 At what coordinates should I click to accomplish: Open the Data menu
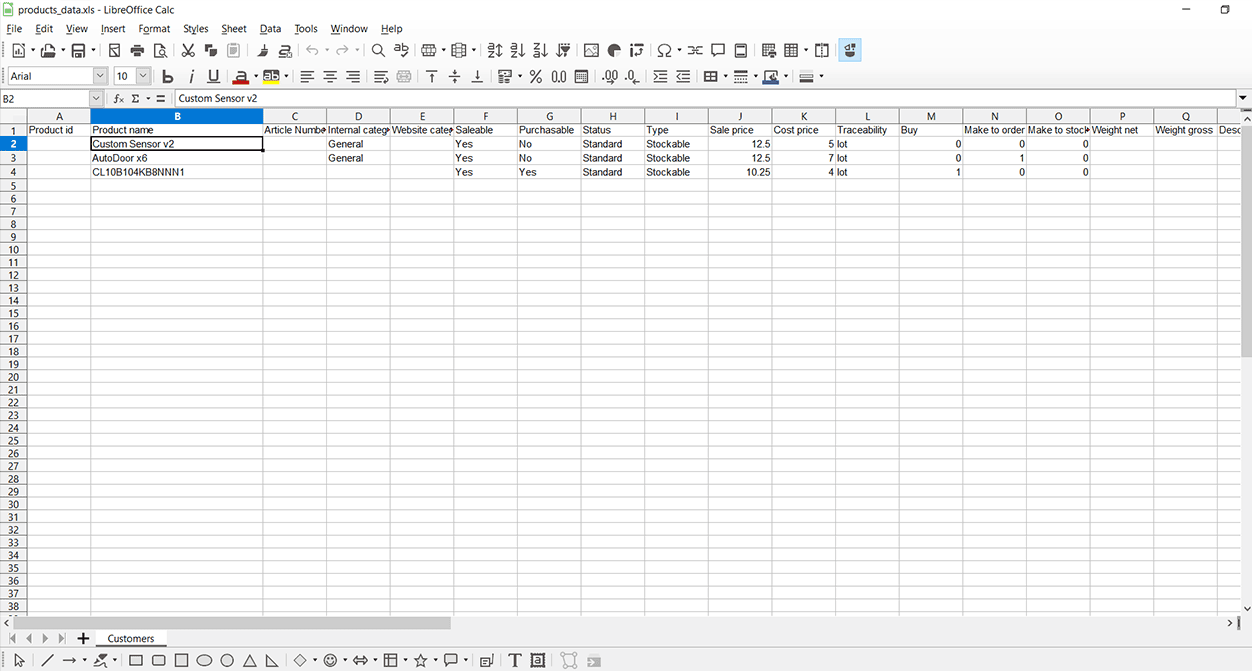pyautogui.click(x=270, y=29)
